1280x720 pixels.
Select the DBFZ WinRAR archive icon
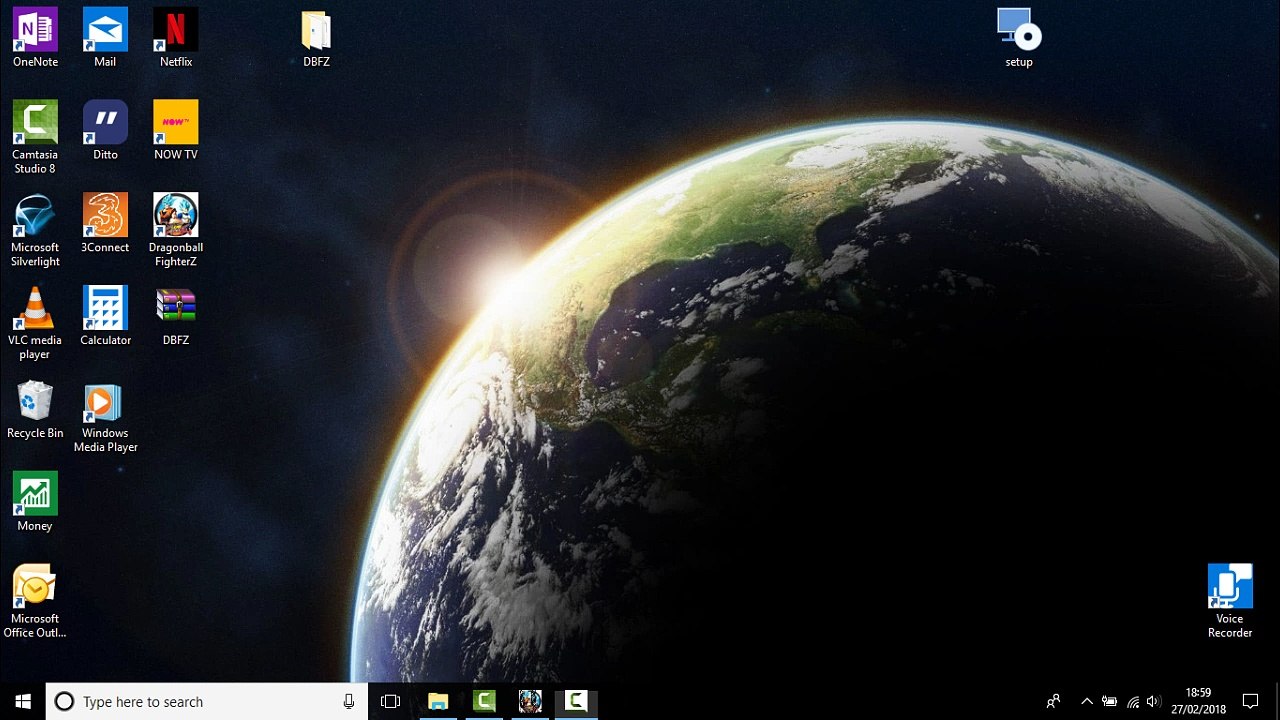(176, 317)
